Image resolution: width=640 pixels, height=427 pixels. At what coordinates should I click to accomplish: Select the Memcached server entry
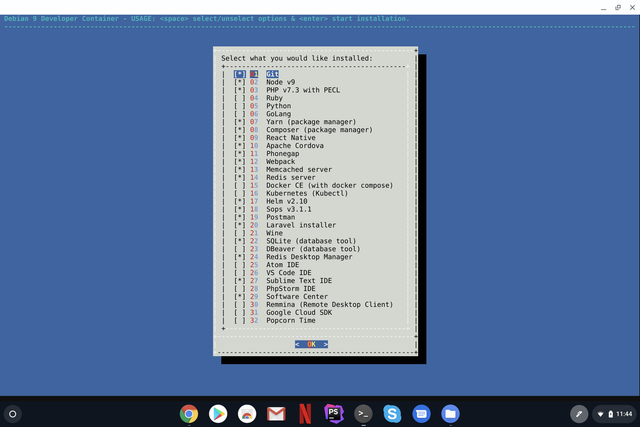pos(283,169)
